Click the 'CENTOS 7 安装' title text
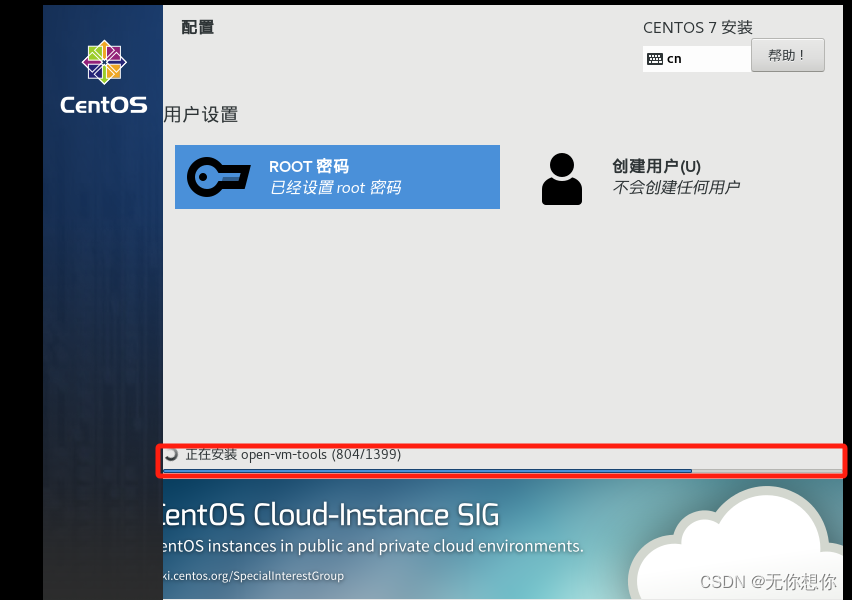Screen dimensions: 852x600 (x=698, y=28)
